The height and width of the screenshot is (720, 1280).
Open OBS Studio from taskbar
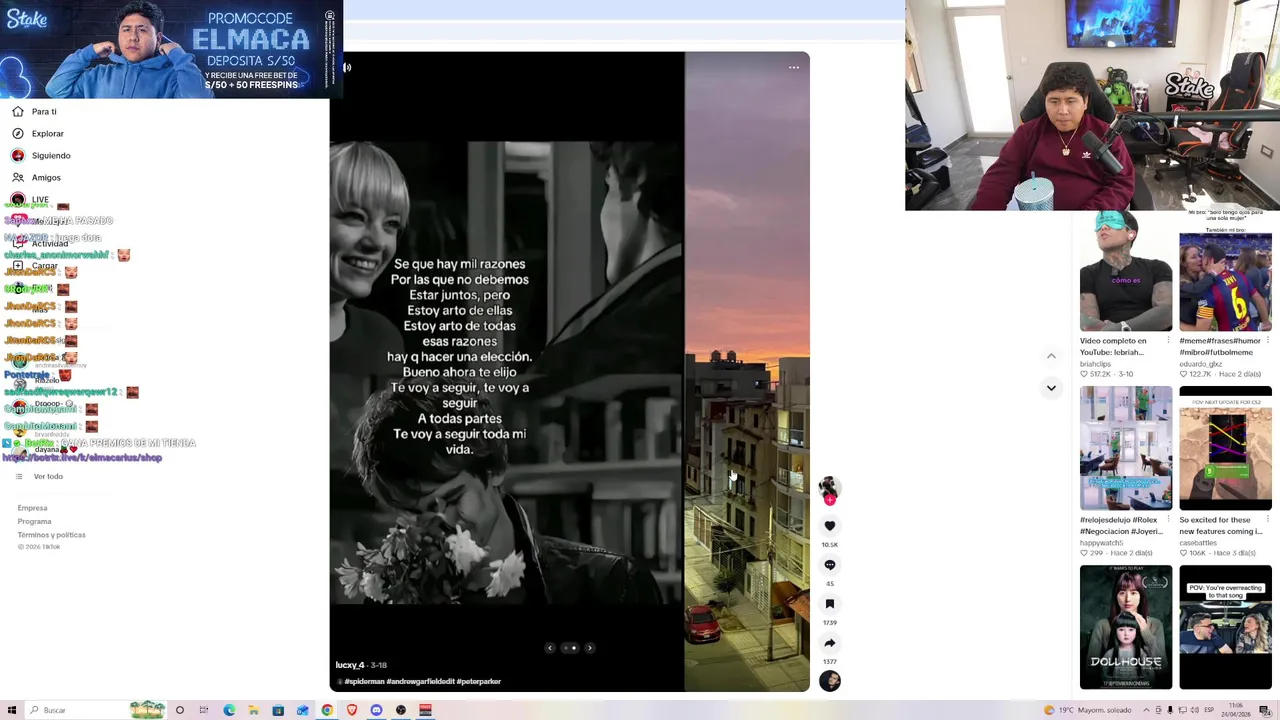401,710
